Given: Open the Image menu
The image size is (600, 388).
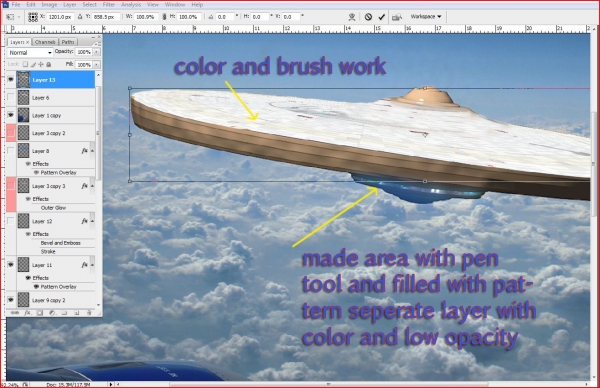Looking at the screenshot, I should [49, 5].
